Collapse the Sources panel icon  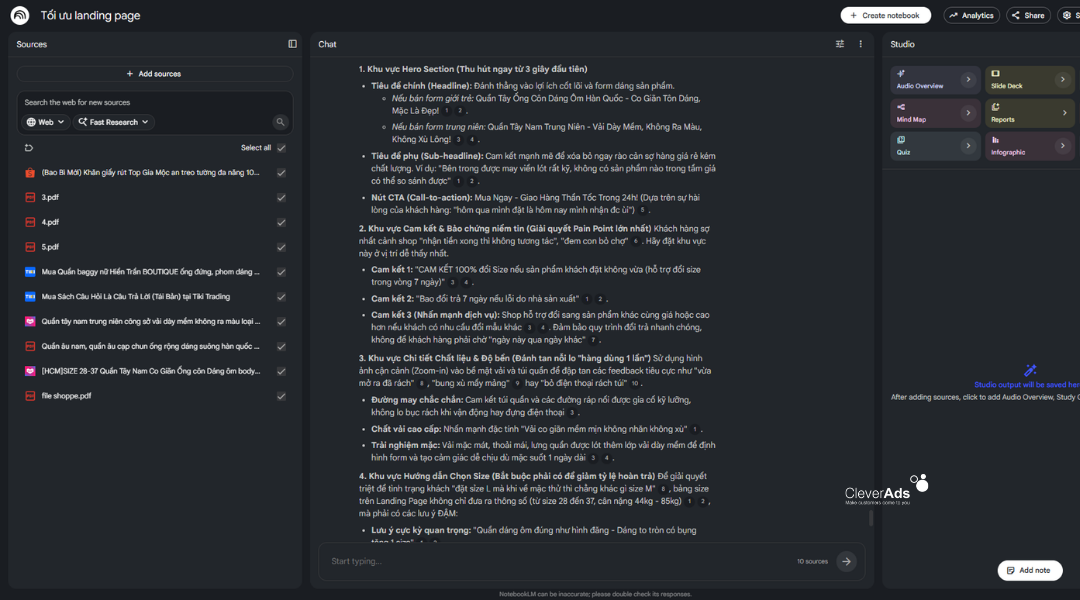point(293,44)
